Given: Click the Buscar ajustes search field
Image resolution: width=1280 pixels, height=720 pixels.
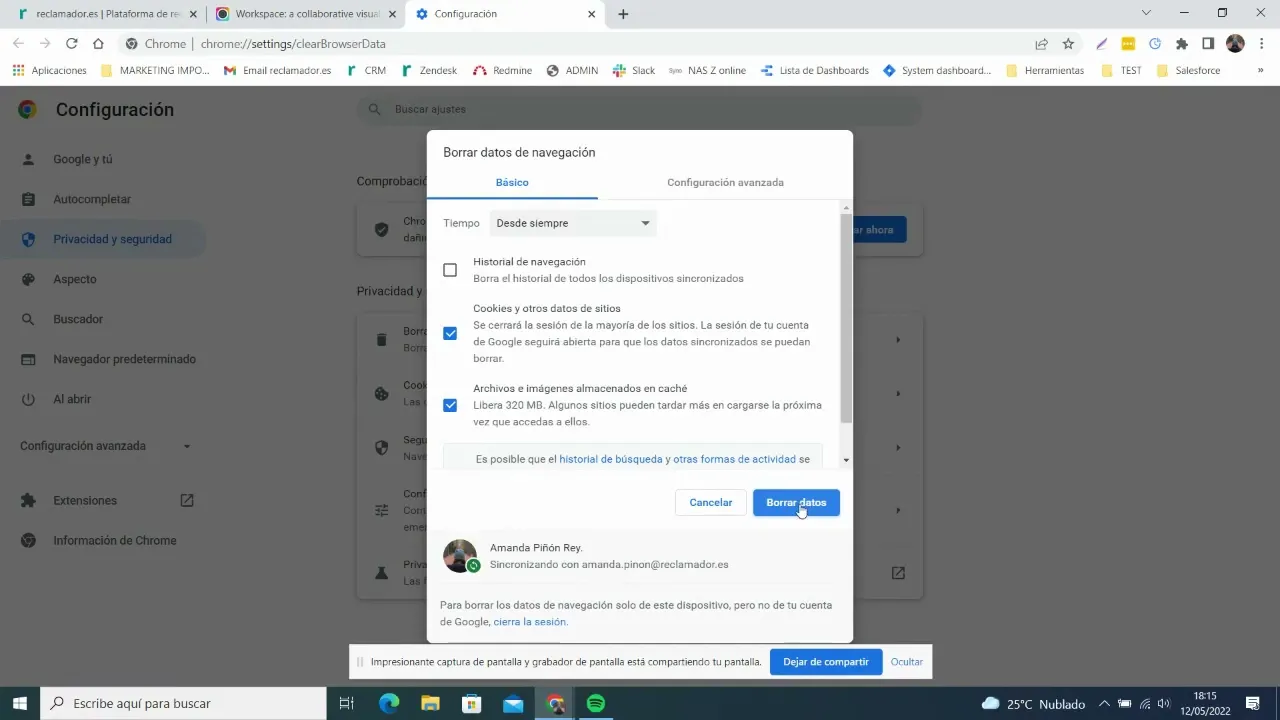Looking at the screenshot, I should click(x=638, y=109).
